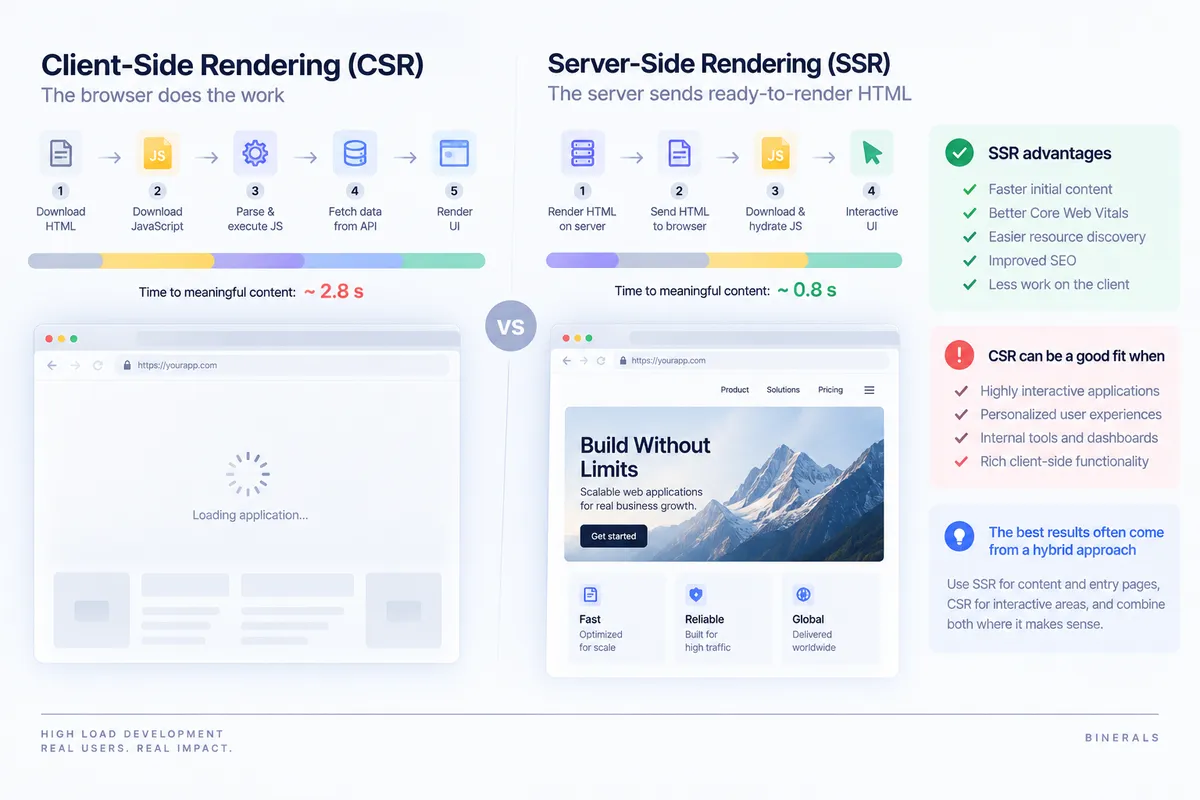Click the green check badge beside SSR advantages
Viewport: 1200px width, 800px height.
tap(959, 153)
